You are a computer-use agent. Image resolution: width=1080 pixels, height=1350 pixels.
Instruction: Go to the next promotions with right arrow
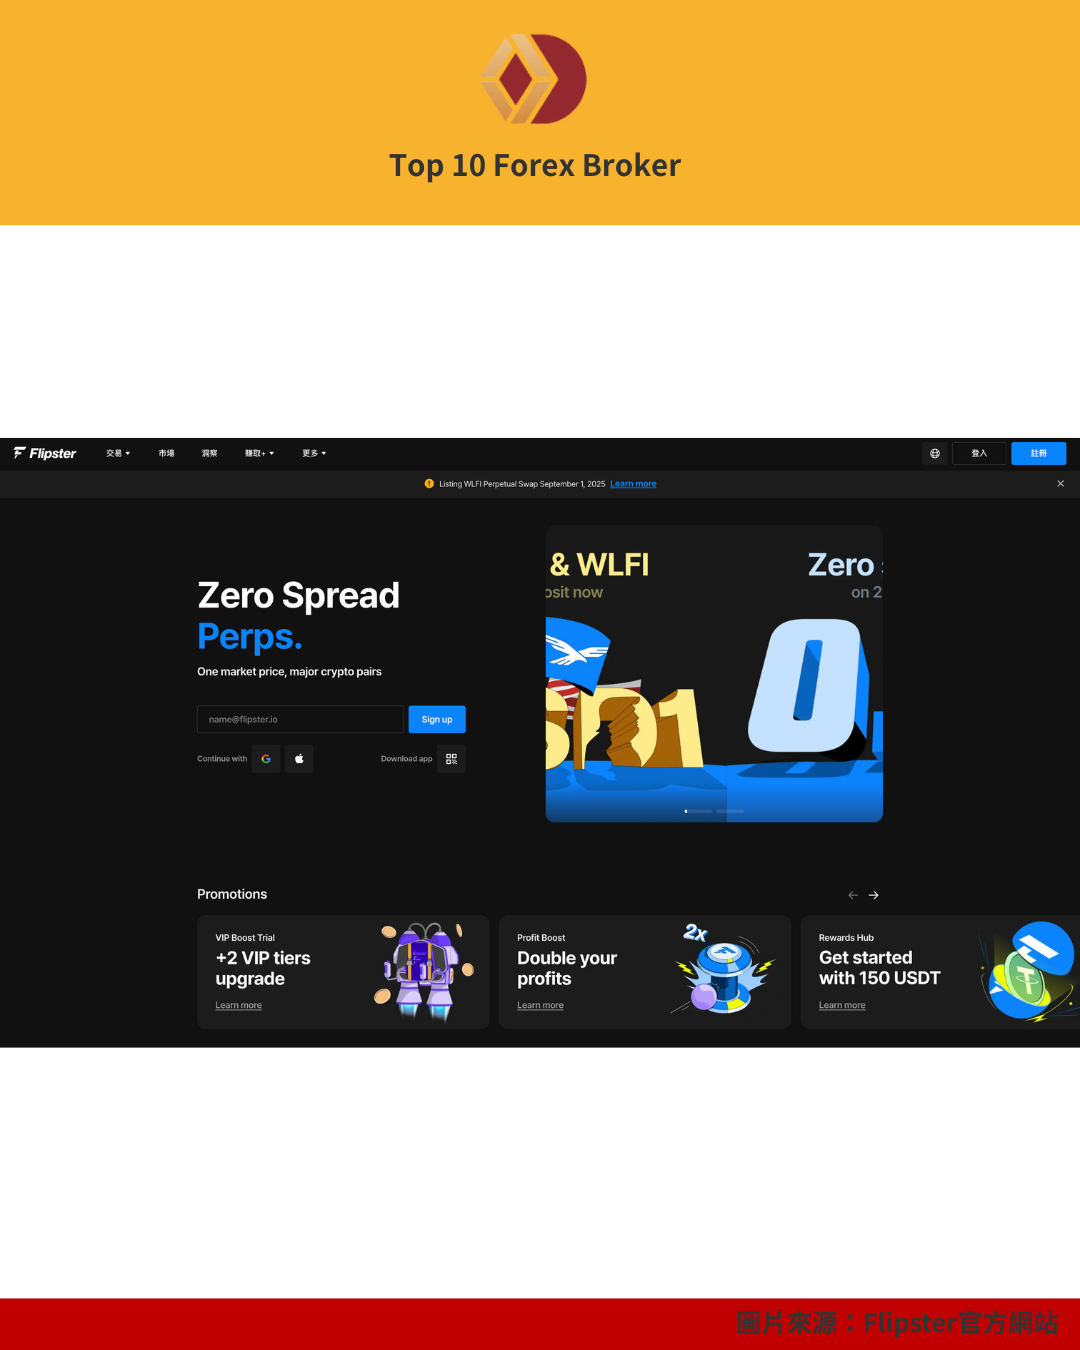click(x=874, y=895)
